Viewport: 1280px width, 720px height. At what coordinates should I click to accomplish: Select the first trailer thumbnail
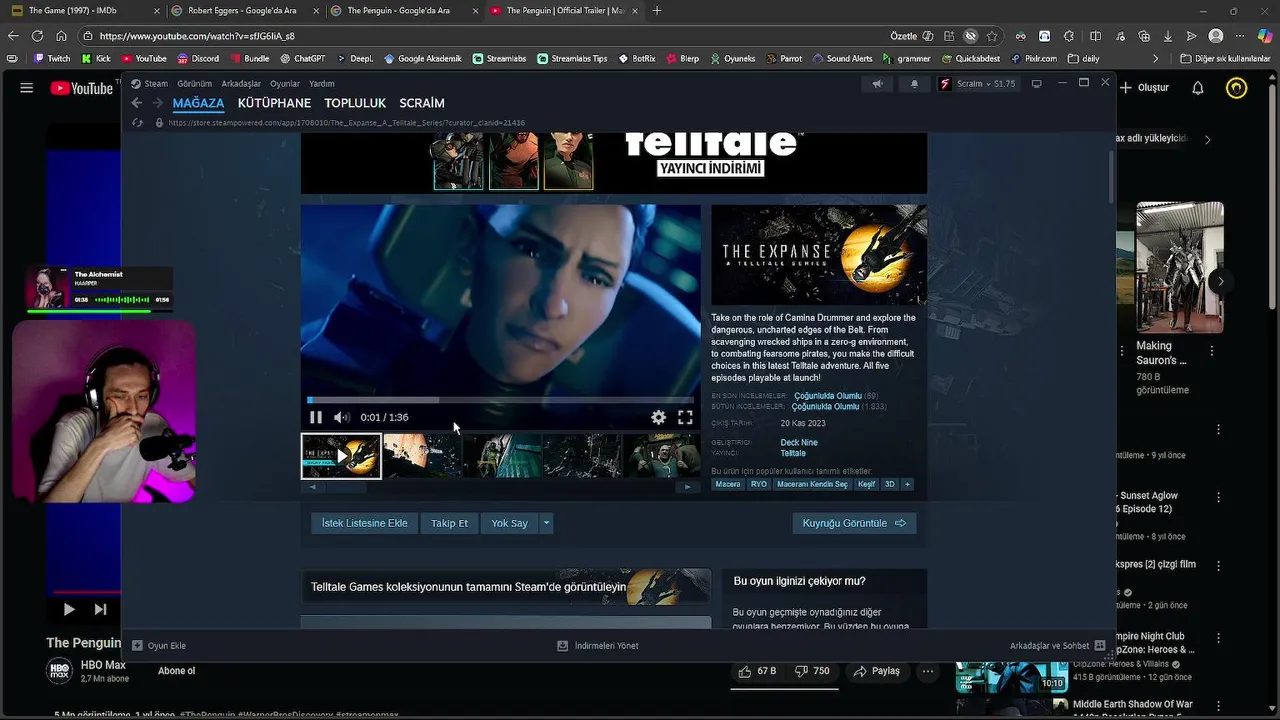click(x=341, y=456)
